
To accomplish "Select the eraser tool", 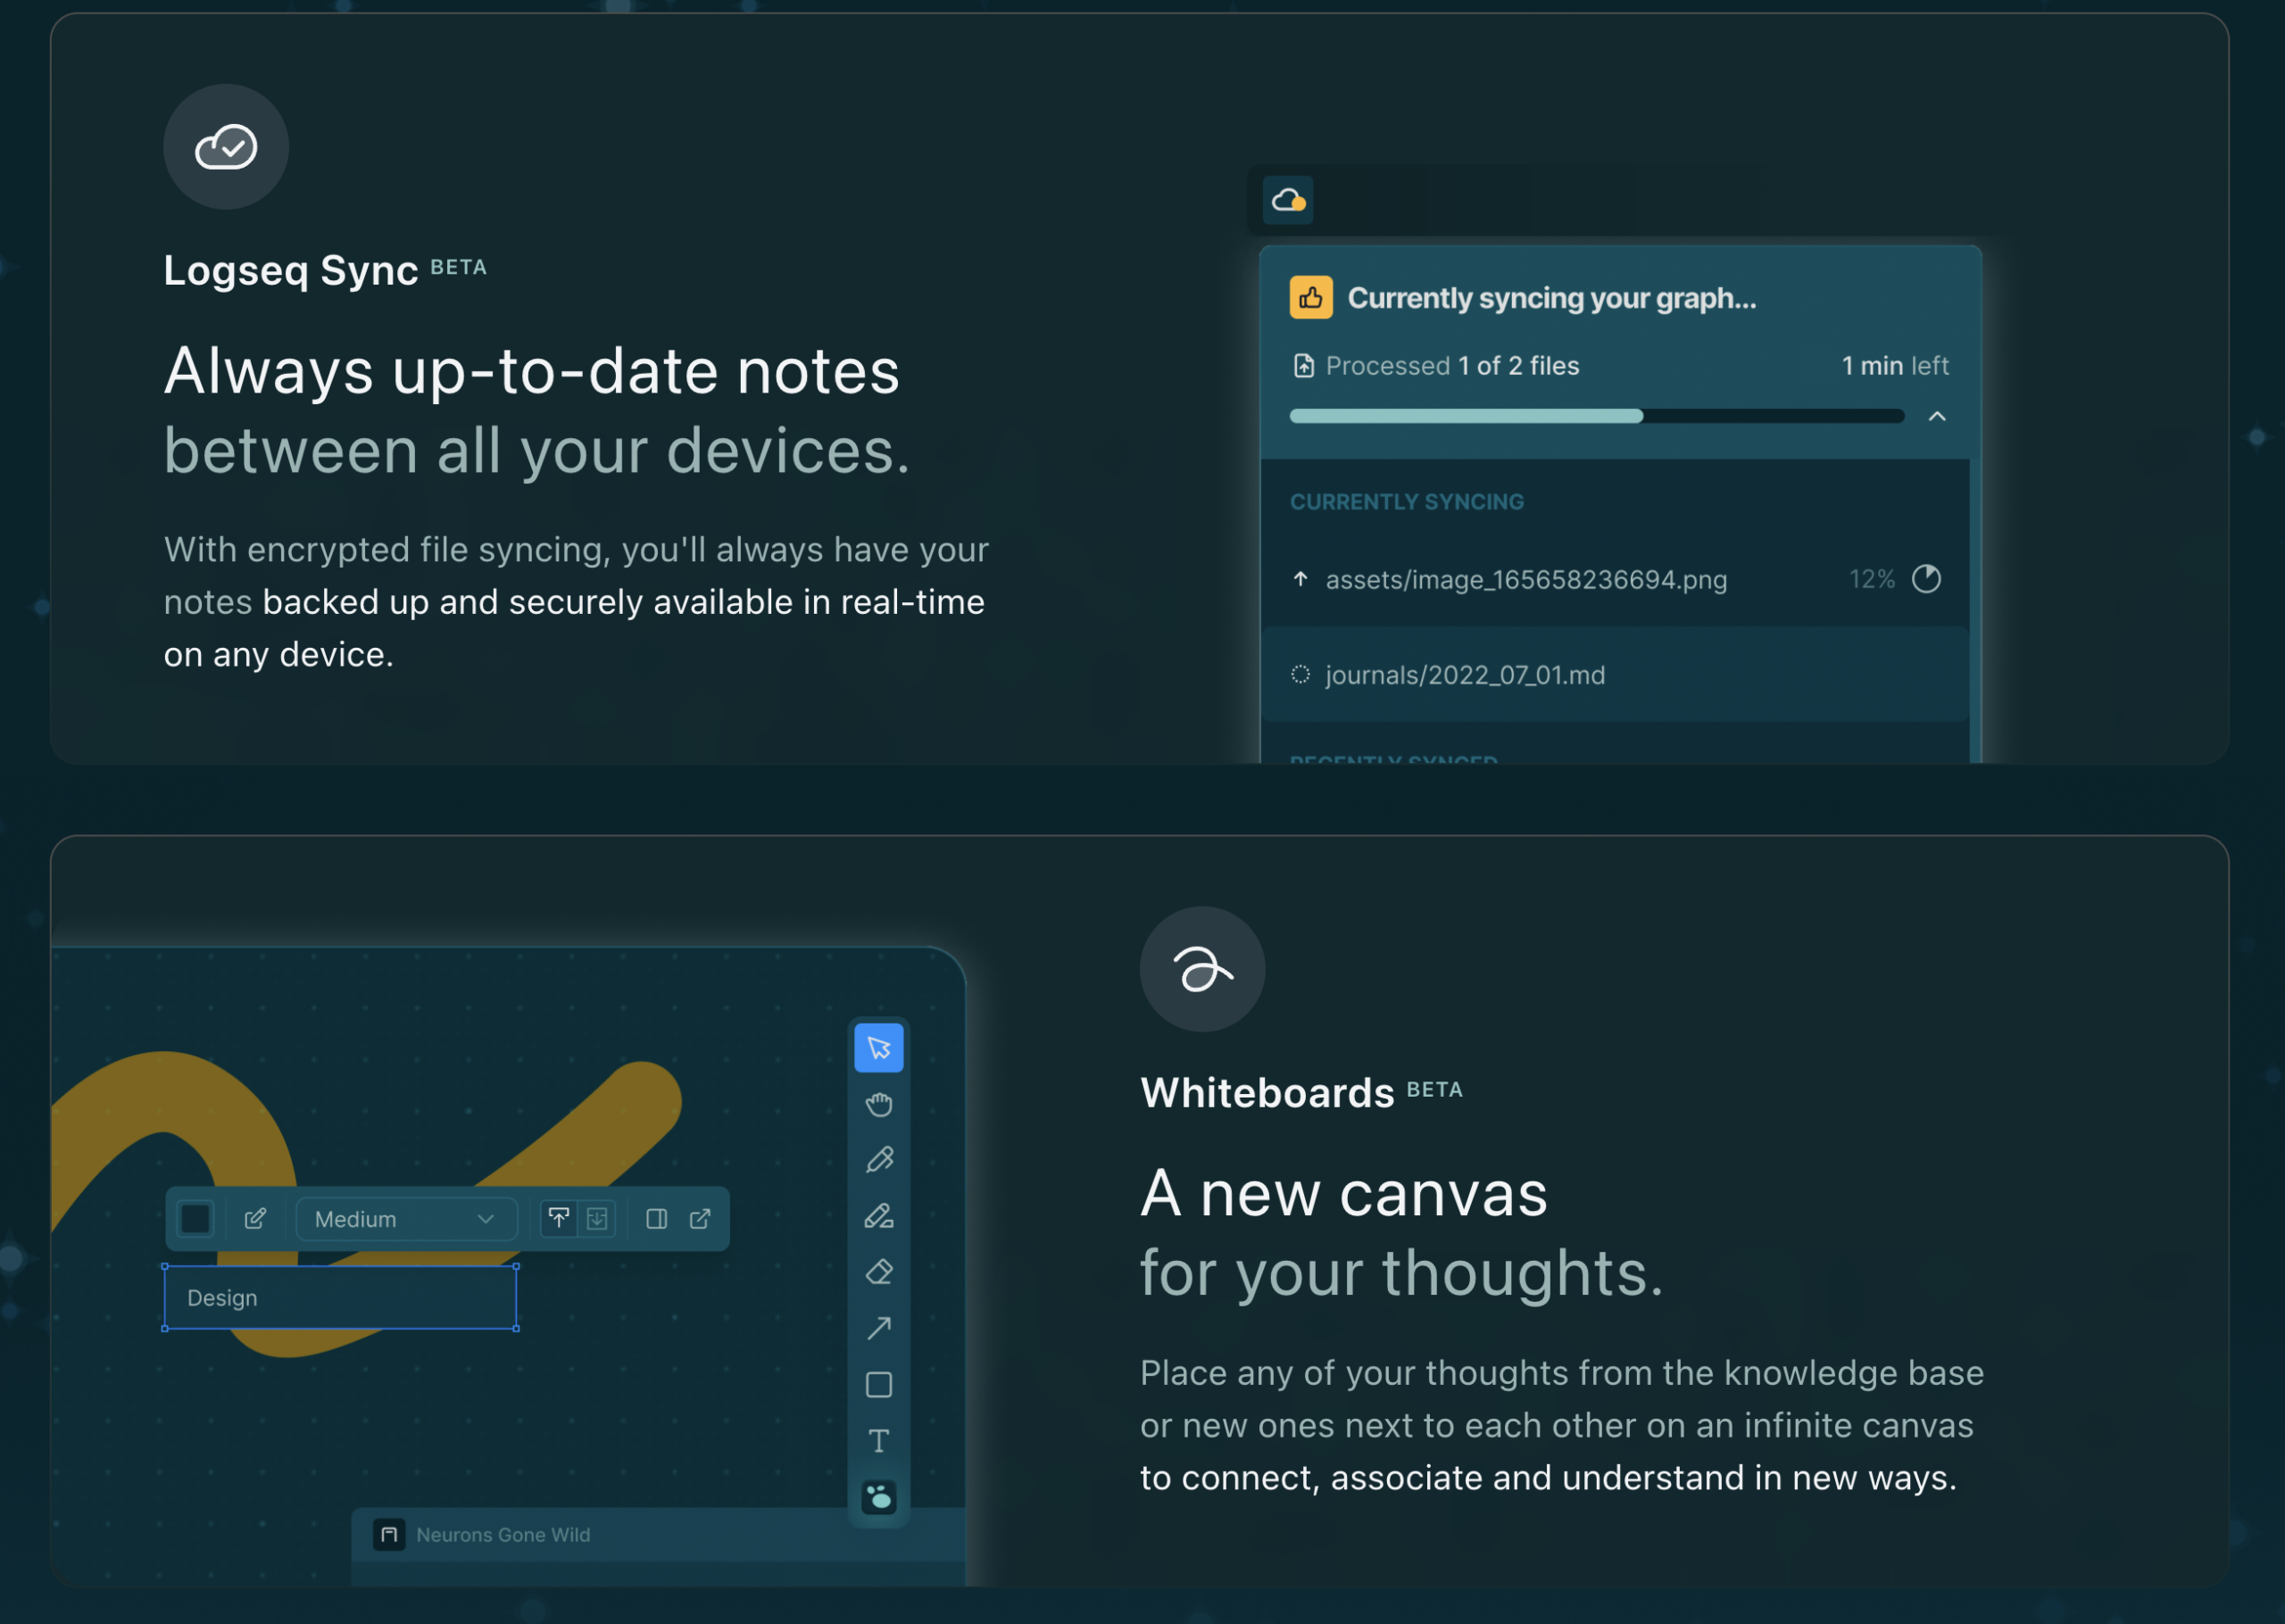I will pyautogui.click(x=878, y=1272).
